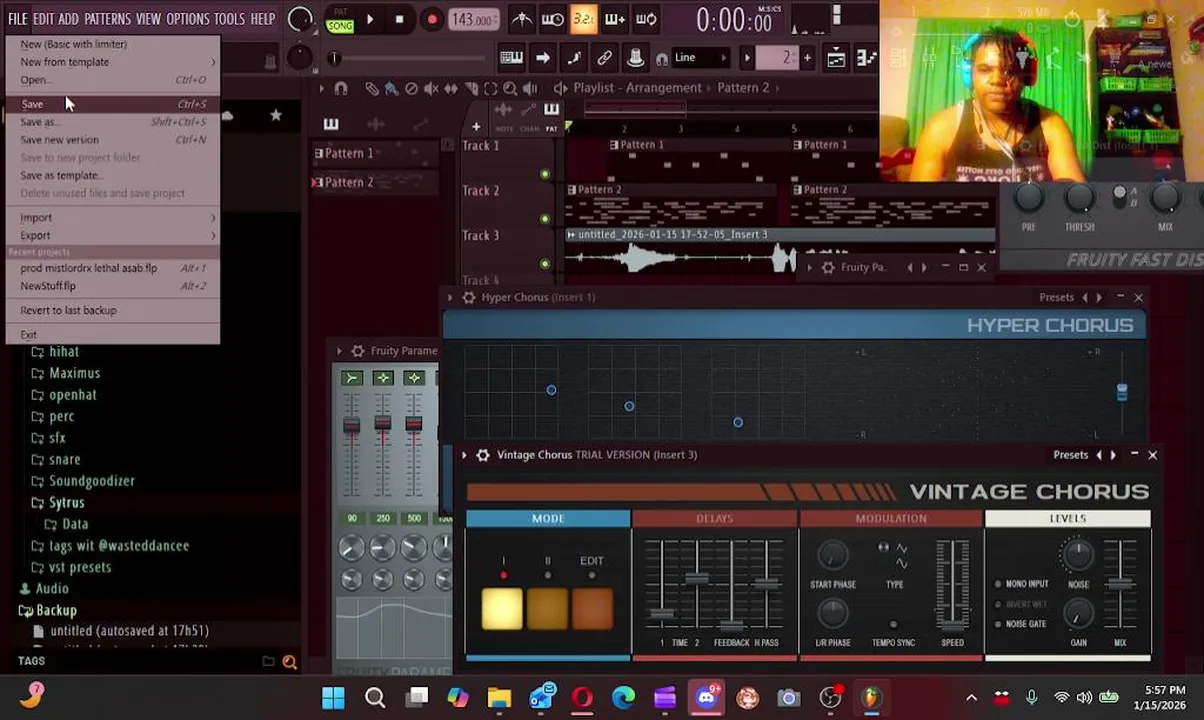
Task: Click the link/chain multilink icon
Action: click(x=604, y=58)
